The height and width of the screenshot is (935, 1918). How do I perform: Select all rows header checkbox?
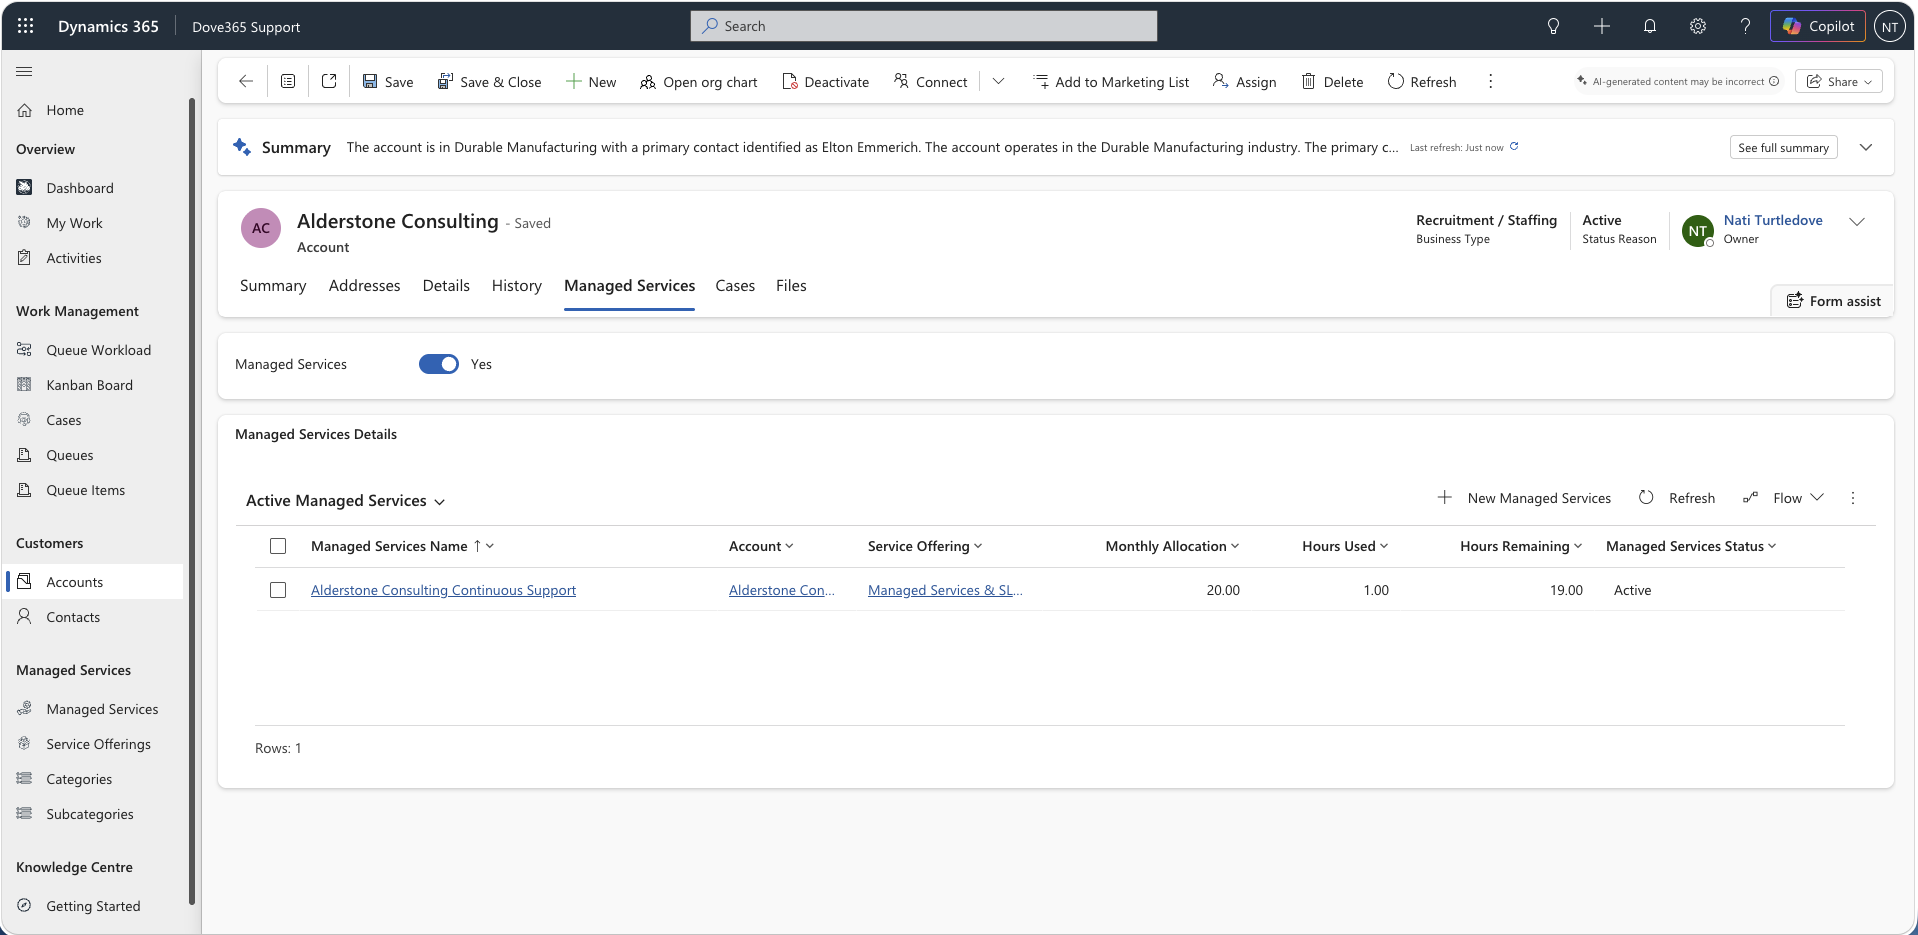coord(278,546)
